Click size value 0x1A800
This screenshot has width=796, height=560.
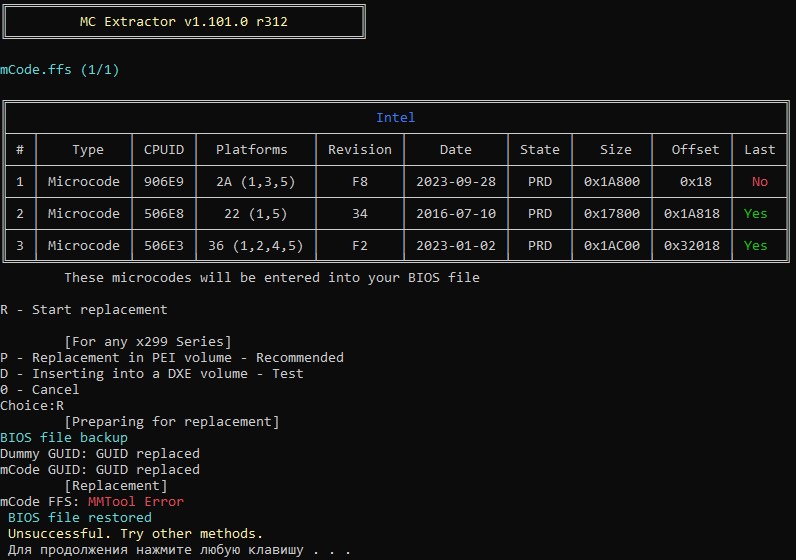pyautogui.click(x=612, y=182)
